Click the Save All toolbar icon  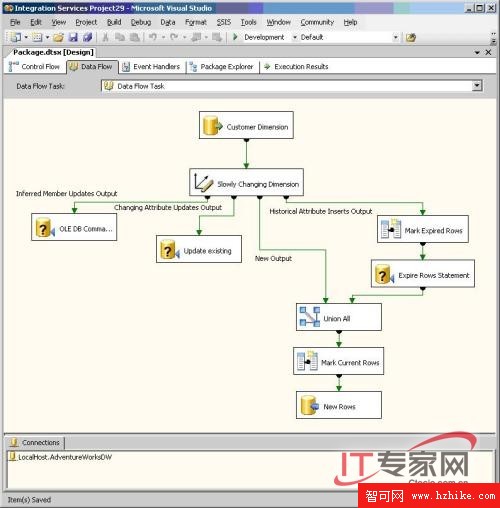(x=87, y=37)
